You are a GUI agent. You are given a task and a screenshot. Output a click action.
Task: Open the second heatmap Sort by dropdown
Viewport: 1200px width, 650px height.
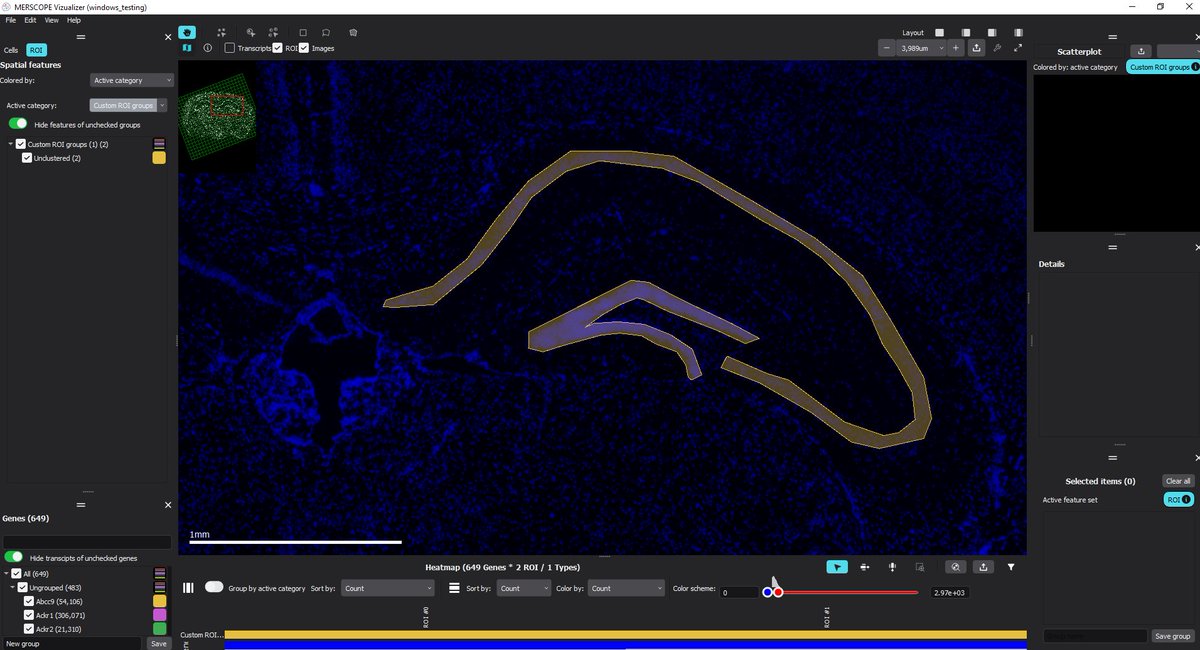[523, 588]
